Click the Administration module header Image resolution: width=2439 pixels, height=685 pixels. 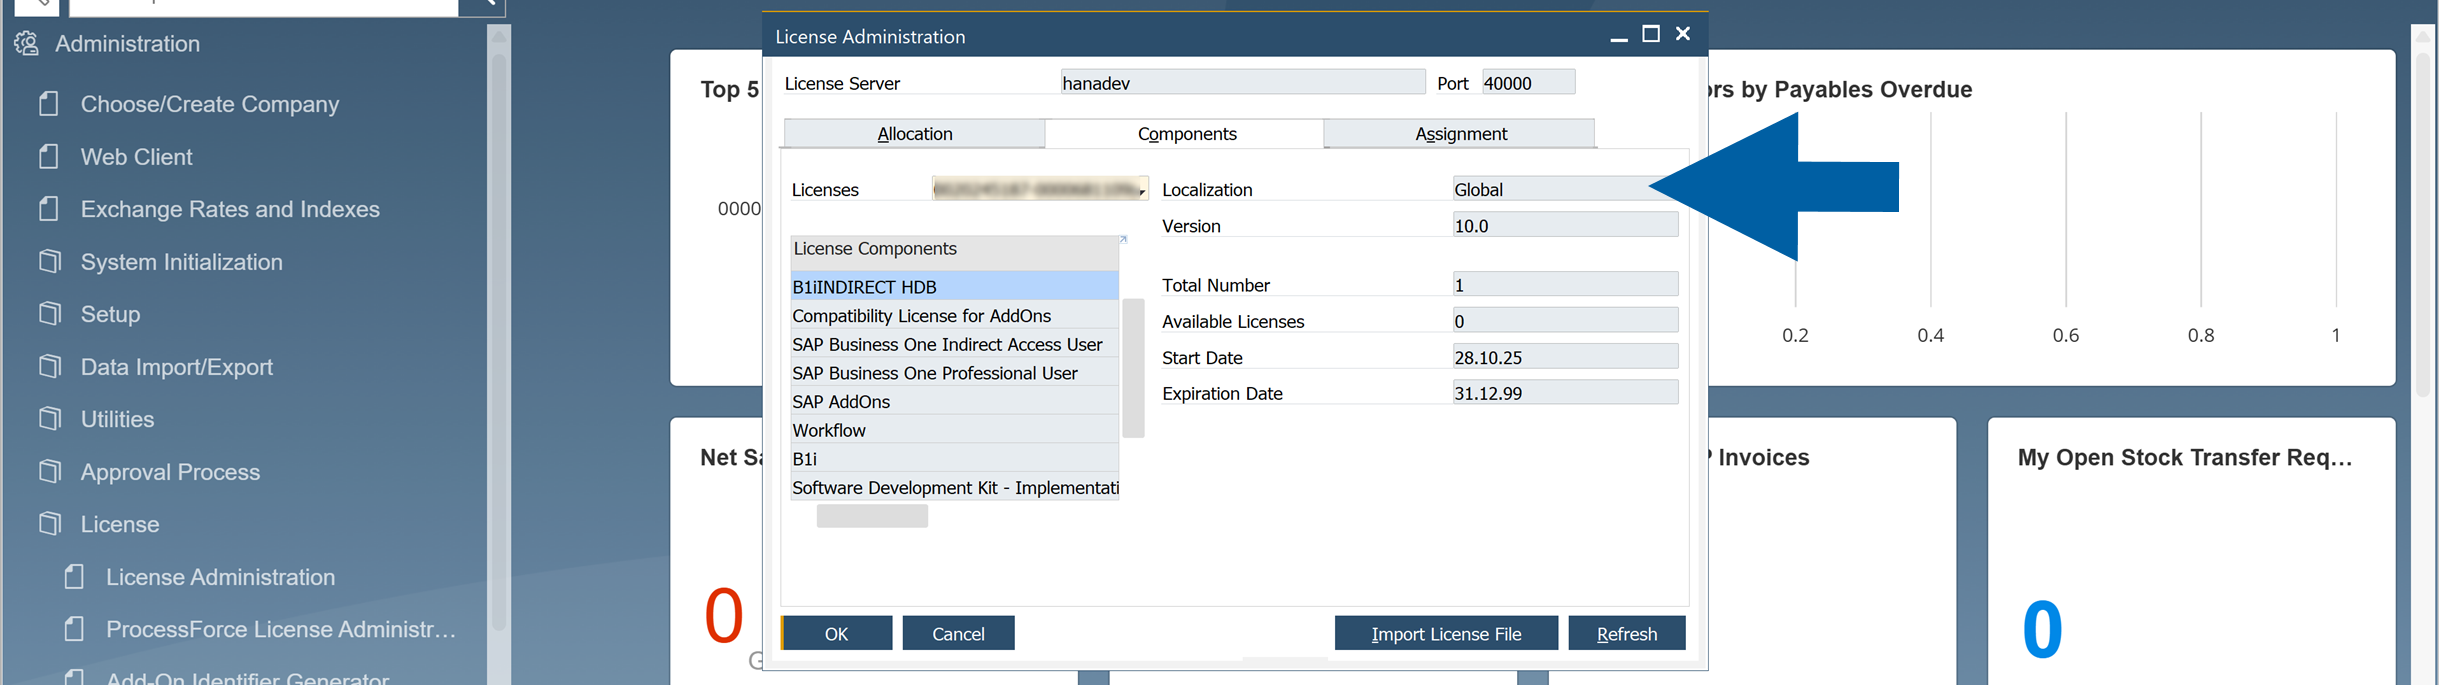(127, 44)
